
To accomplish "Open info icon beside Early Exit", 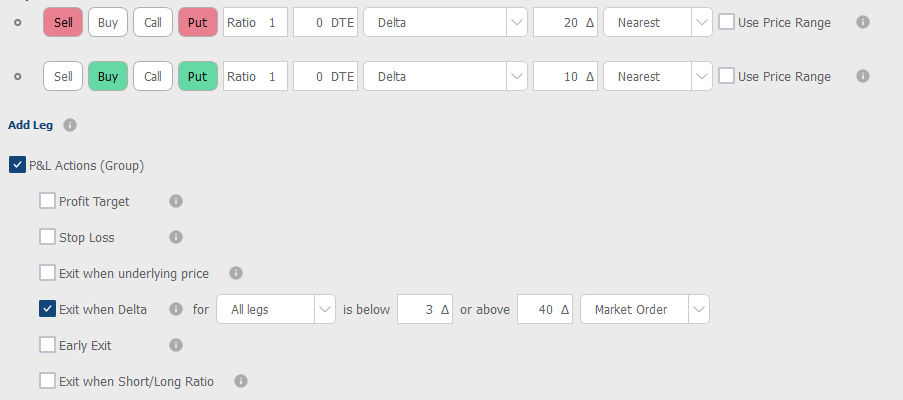I will tap(176, 345).
